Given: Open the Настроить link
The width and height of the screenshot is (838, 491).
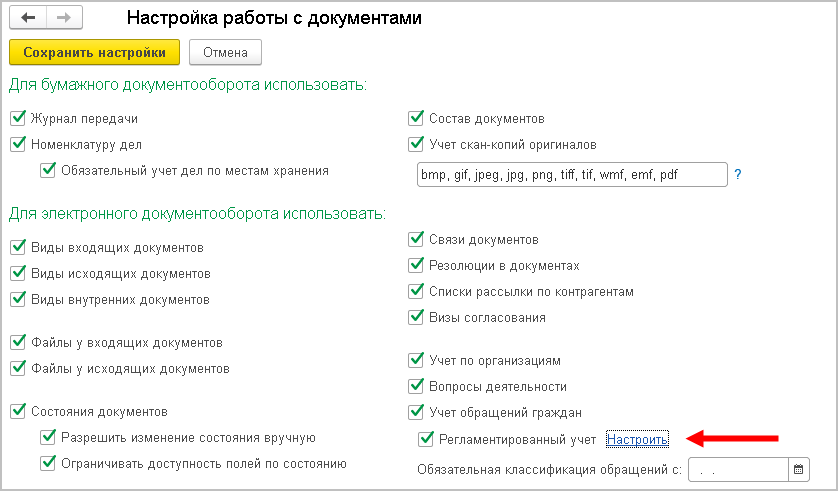Looking at the screenshot, I should 637,439.
